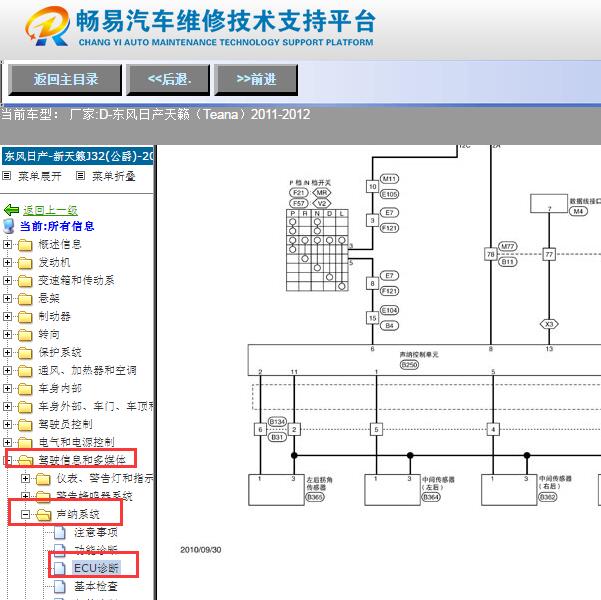601x600 pixels.
Task: Click the document icon for 功能诊断
Action: (x=59, y=550)
